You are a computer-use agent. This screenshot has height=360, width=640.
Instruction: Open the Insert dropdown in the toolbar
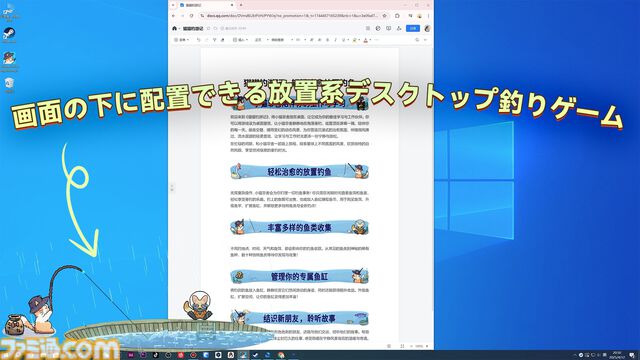pyautogui.click(x=240, y=40)
